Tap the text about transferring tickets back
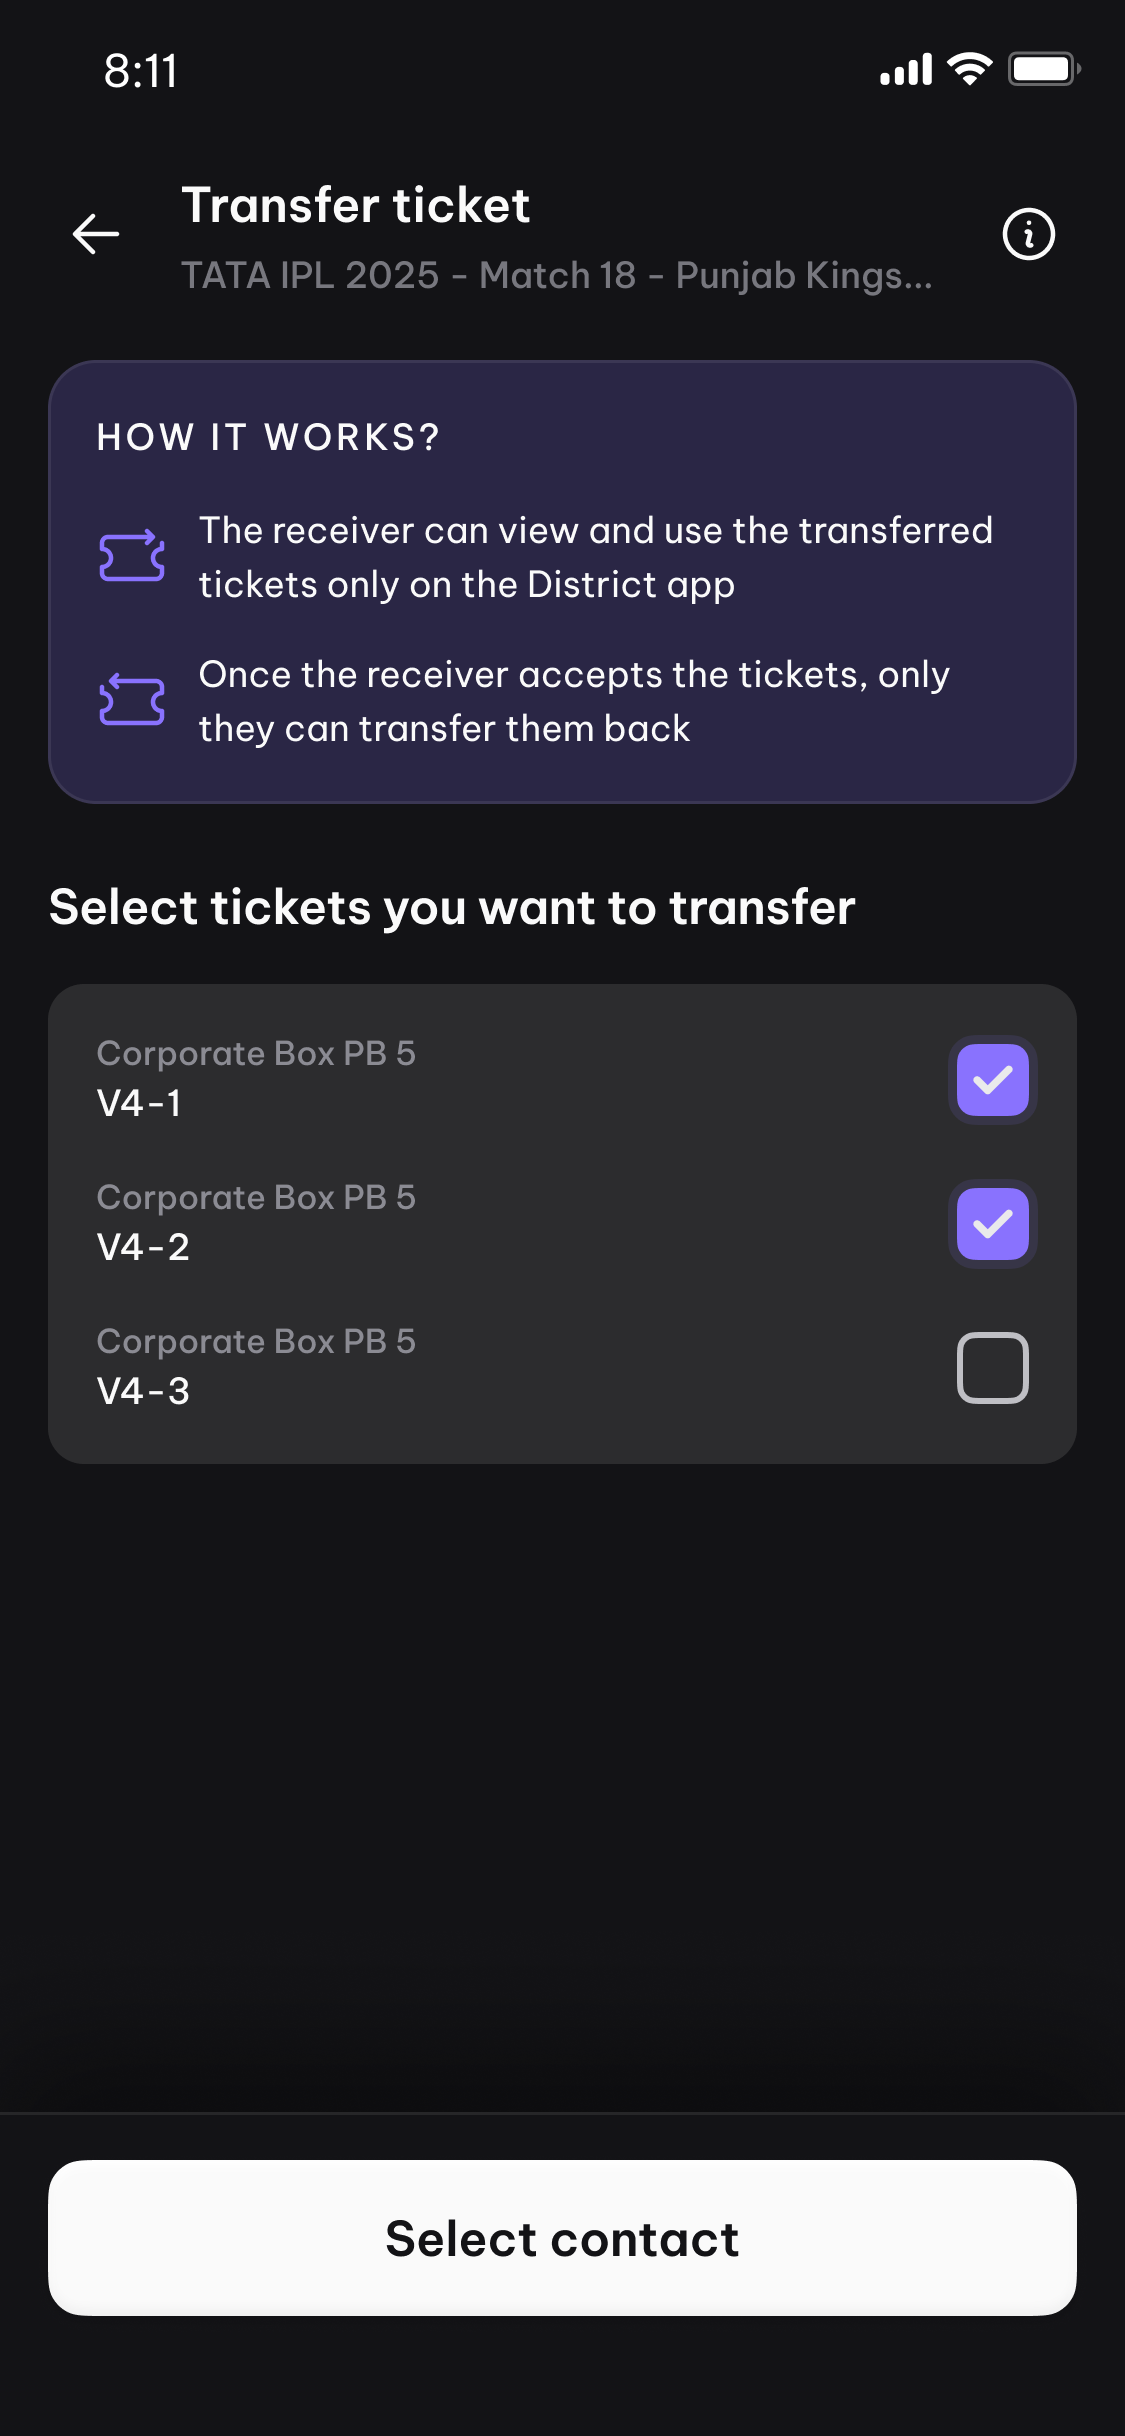Viewport: 1125px width, 2436px height. pyautogui.click(x=574, y=701)
